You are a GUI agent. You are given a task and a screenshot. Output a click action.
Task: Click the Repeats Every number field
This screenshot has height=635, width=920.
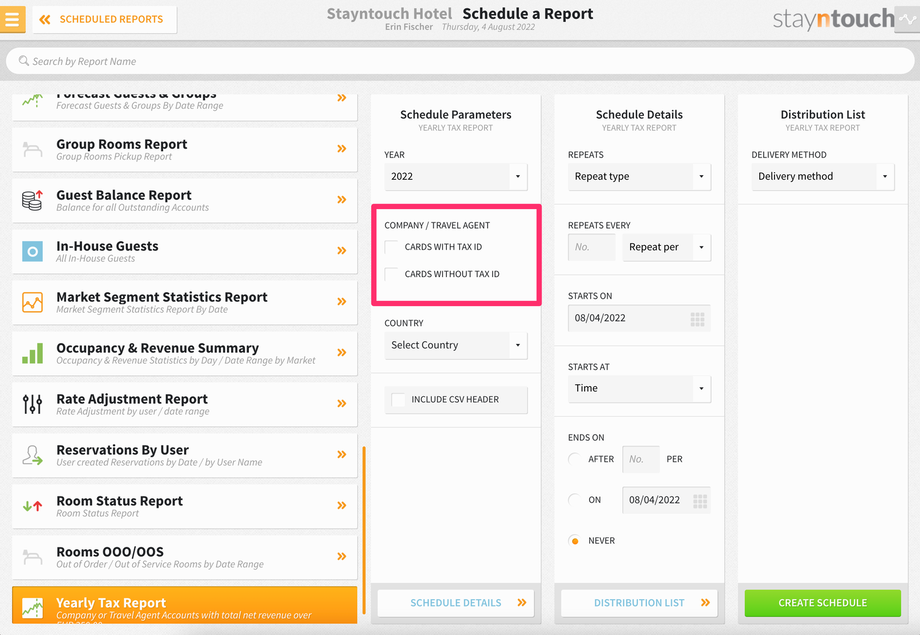click(x=591, y=247)
